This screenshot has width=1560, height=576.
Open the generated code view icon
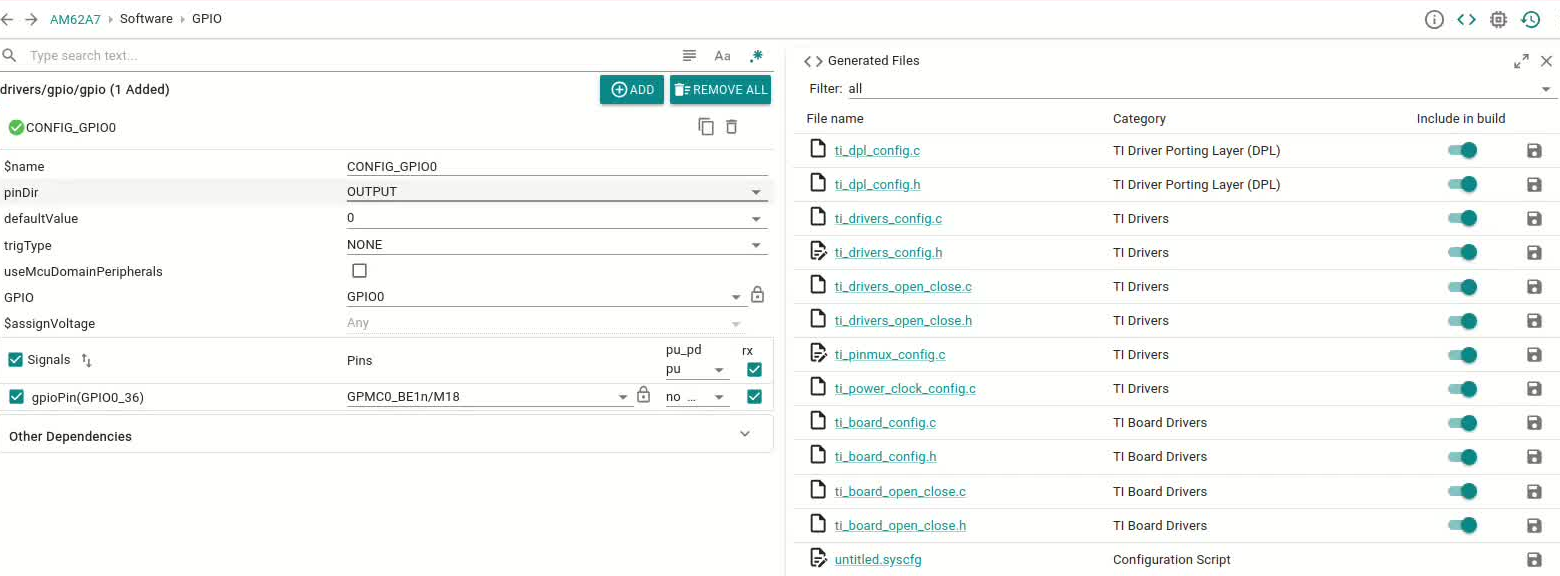pyautogui.click(x=1466, y=19)
